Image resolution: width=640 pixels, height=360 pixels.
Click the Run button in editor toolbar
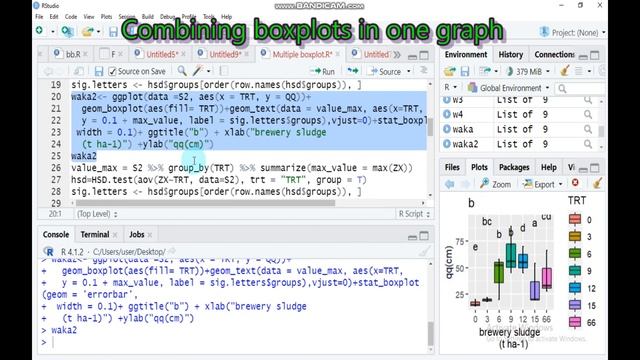click(322, 71)
